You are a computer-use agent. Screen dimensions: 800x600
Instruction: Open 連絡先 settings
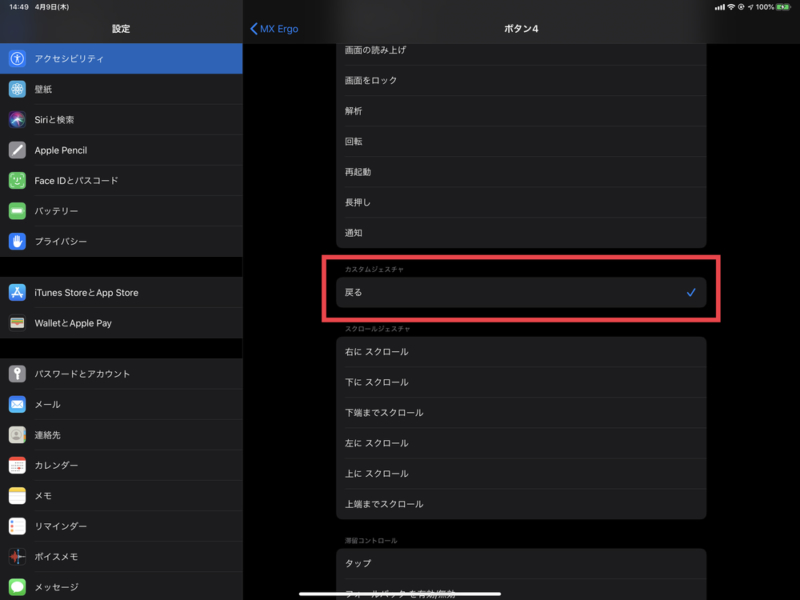121,435
